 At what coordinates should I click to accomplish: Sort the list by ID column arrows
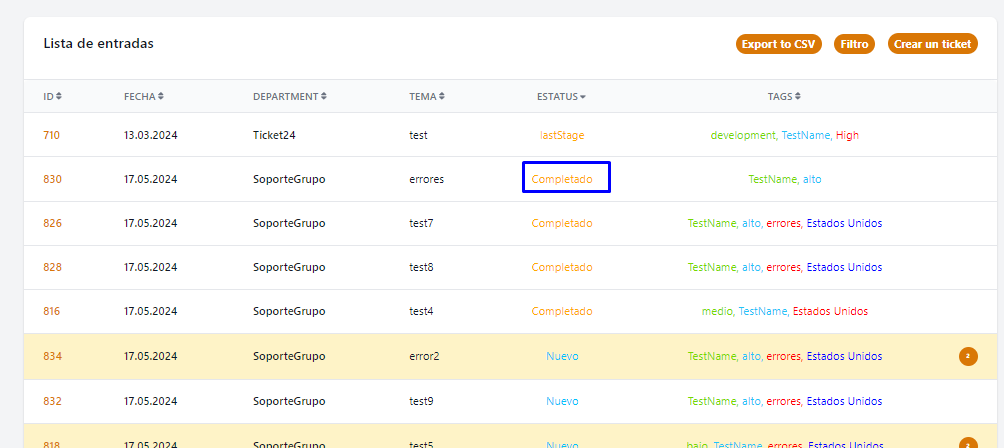[x=59, y=97]
